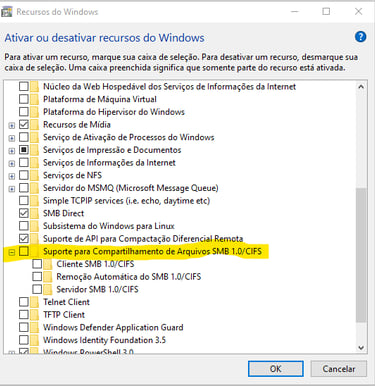375x386 pixels.
Task: Click the folder icon beside Servidor SMB 1.0/CIFS
Action: 48,289
